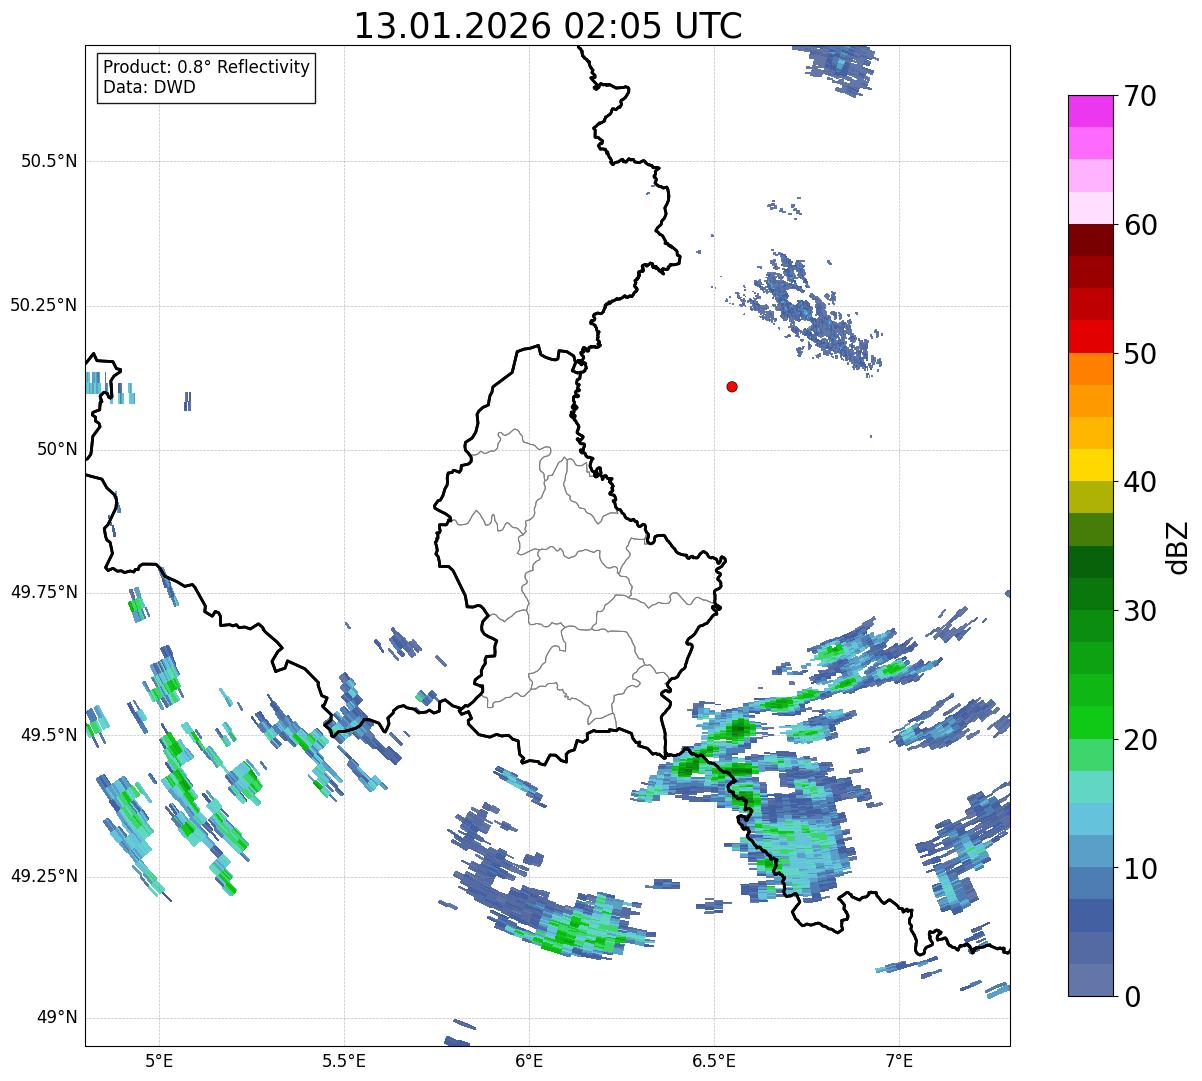Image resolution: width=1202 pixels, height=1081 pixels.
Task: Pick the magenta swatch at top of colorbar
Action: pos(1090,111)
